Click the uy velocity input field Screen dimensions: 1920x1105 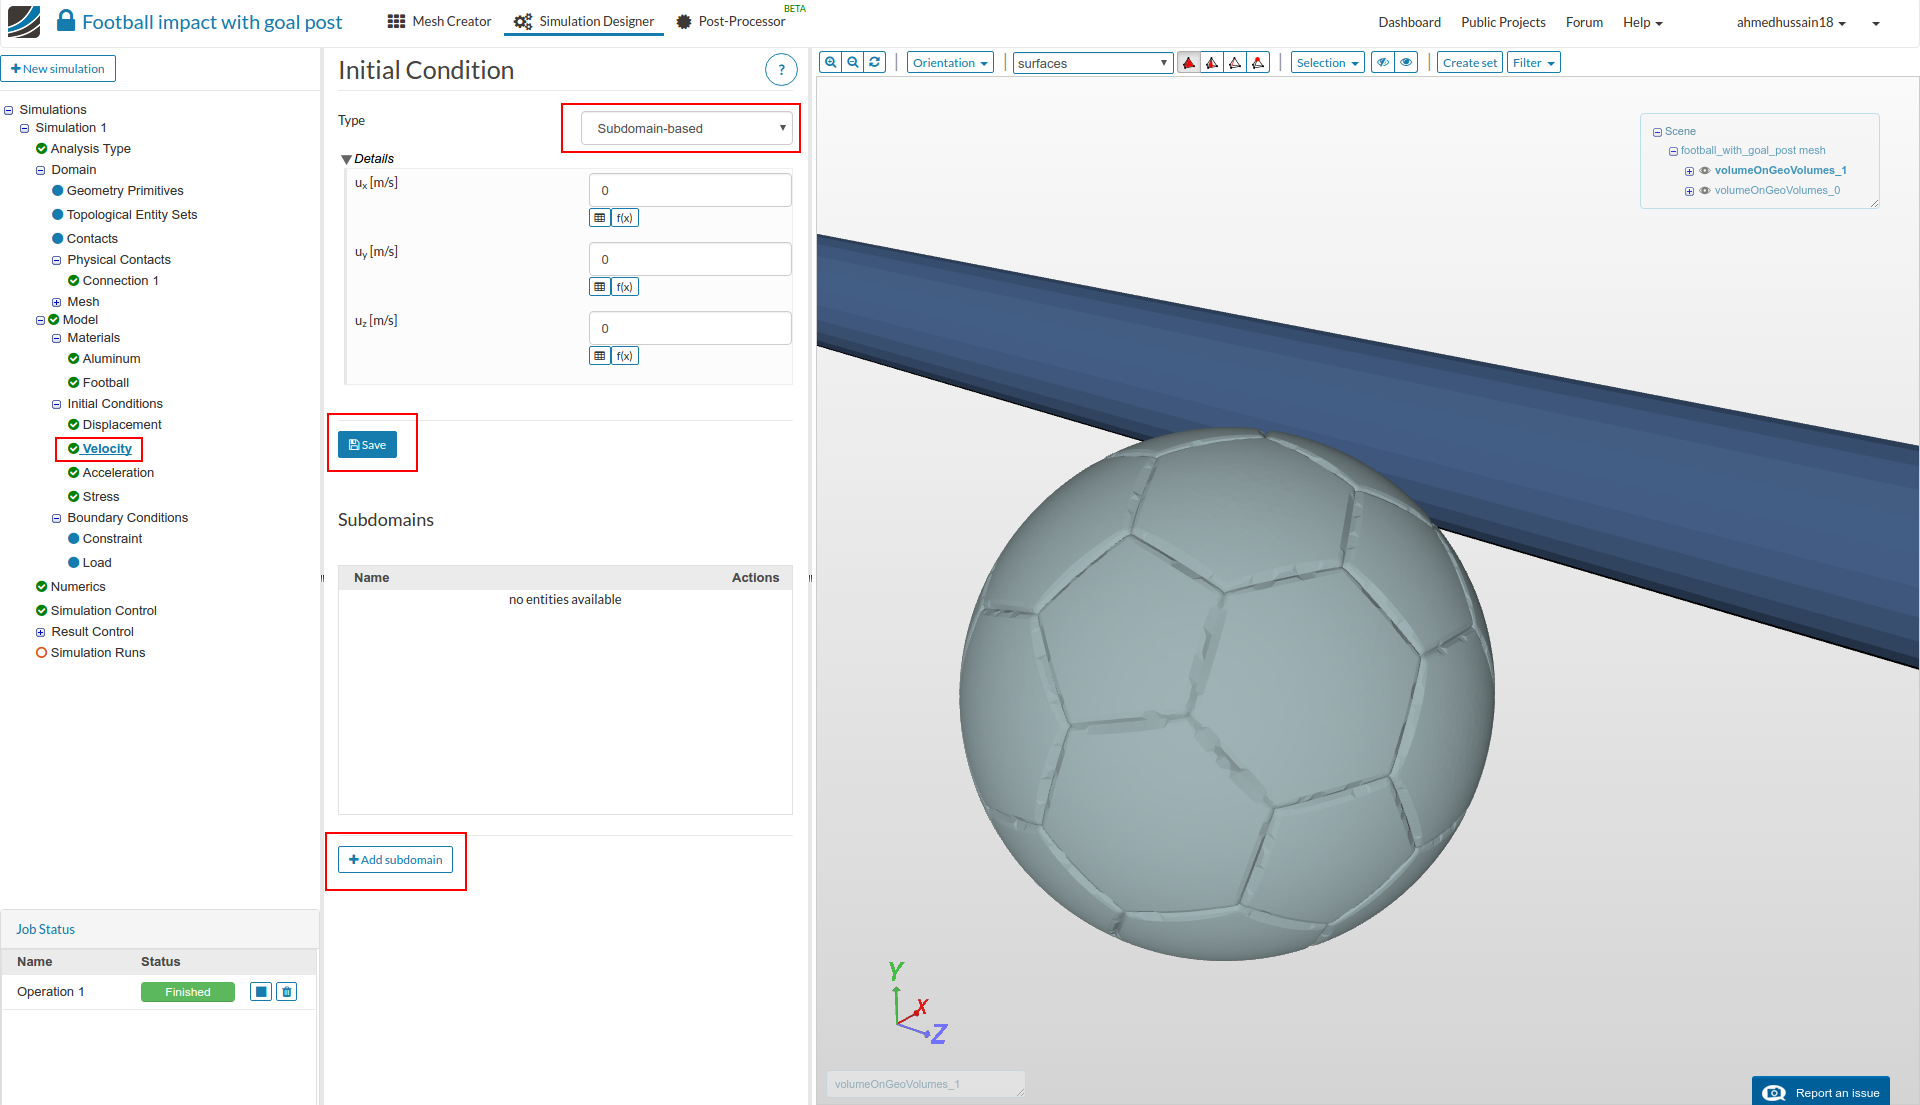[690, 259]
